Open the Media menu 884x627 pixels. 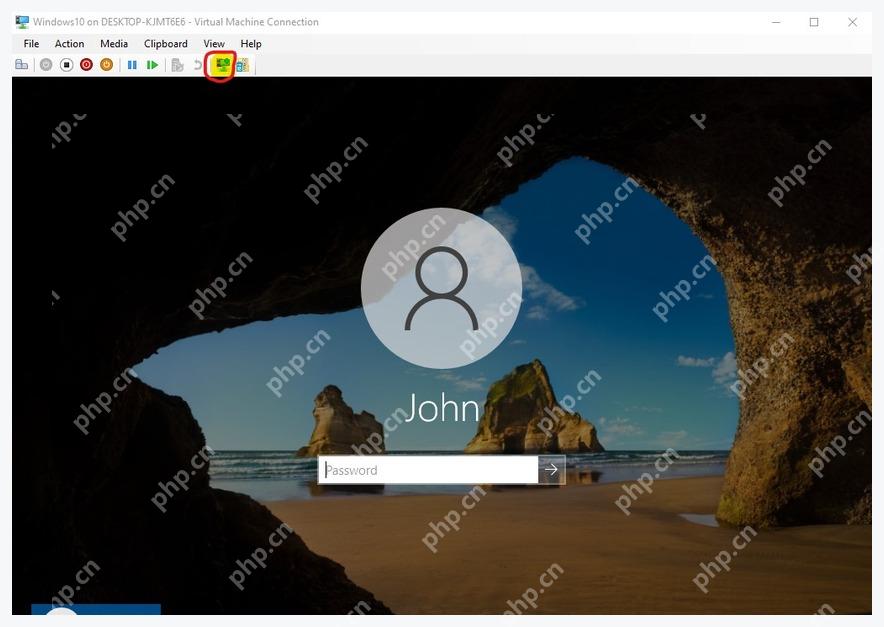[x=114, y=43]
